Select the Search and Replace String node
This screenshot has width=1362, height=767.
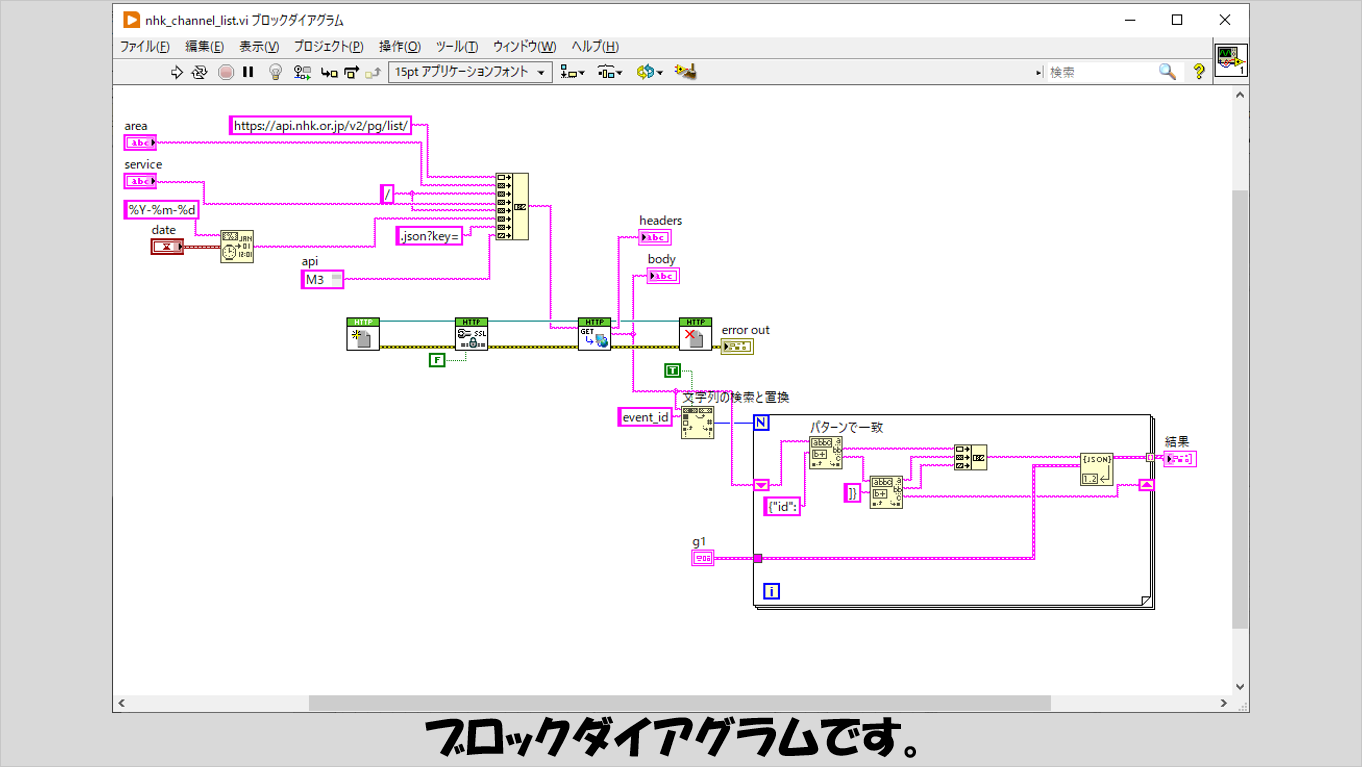698,423
